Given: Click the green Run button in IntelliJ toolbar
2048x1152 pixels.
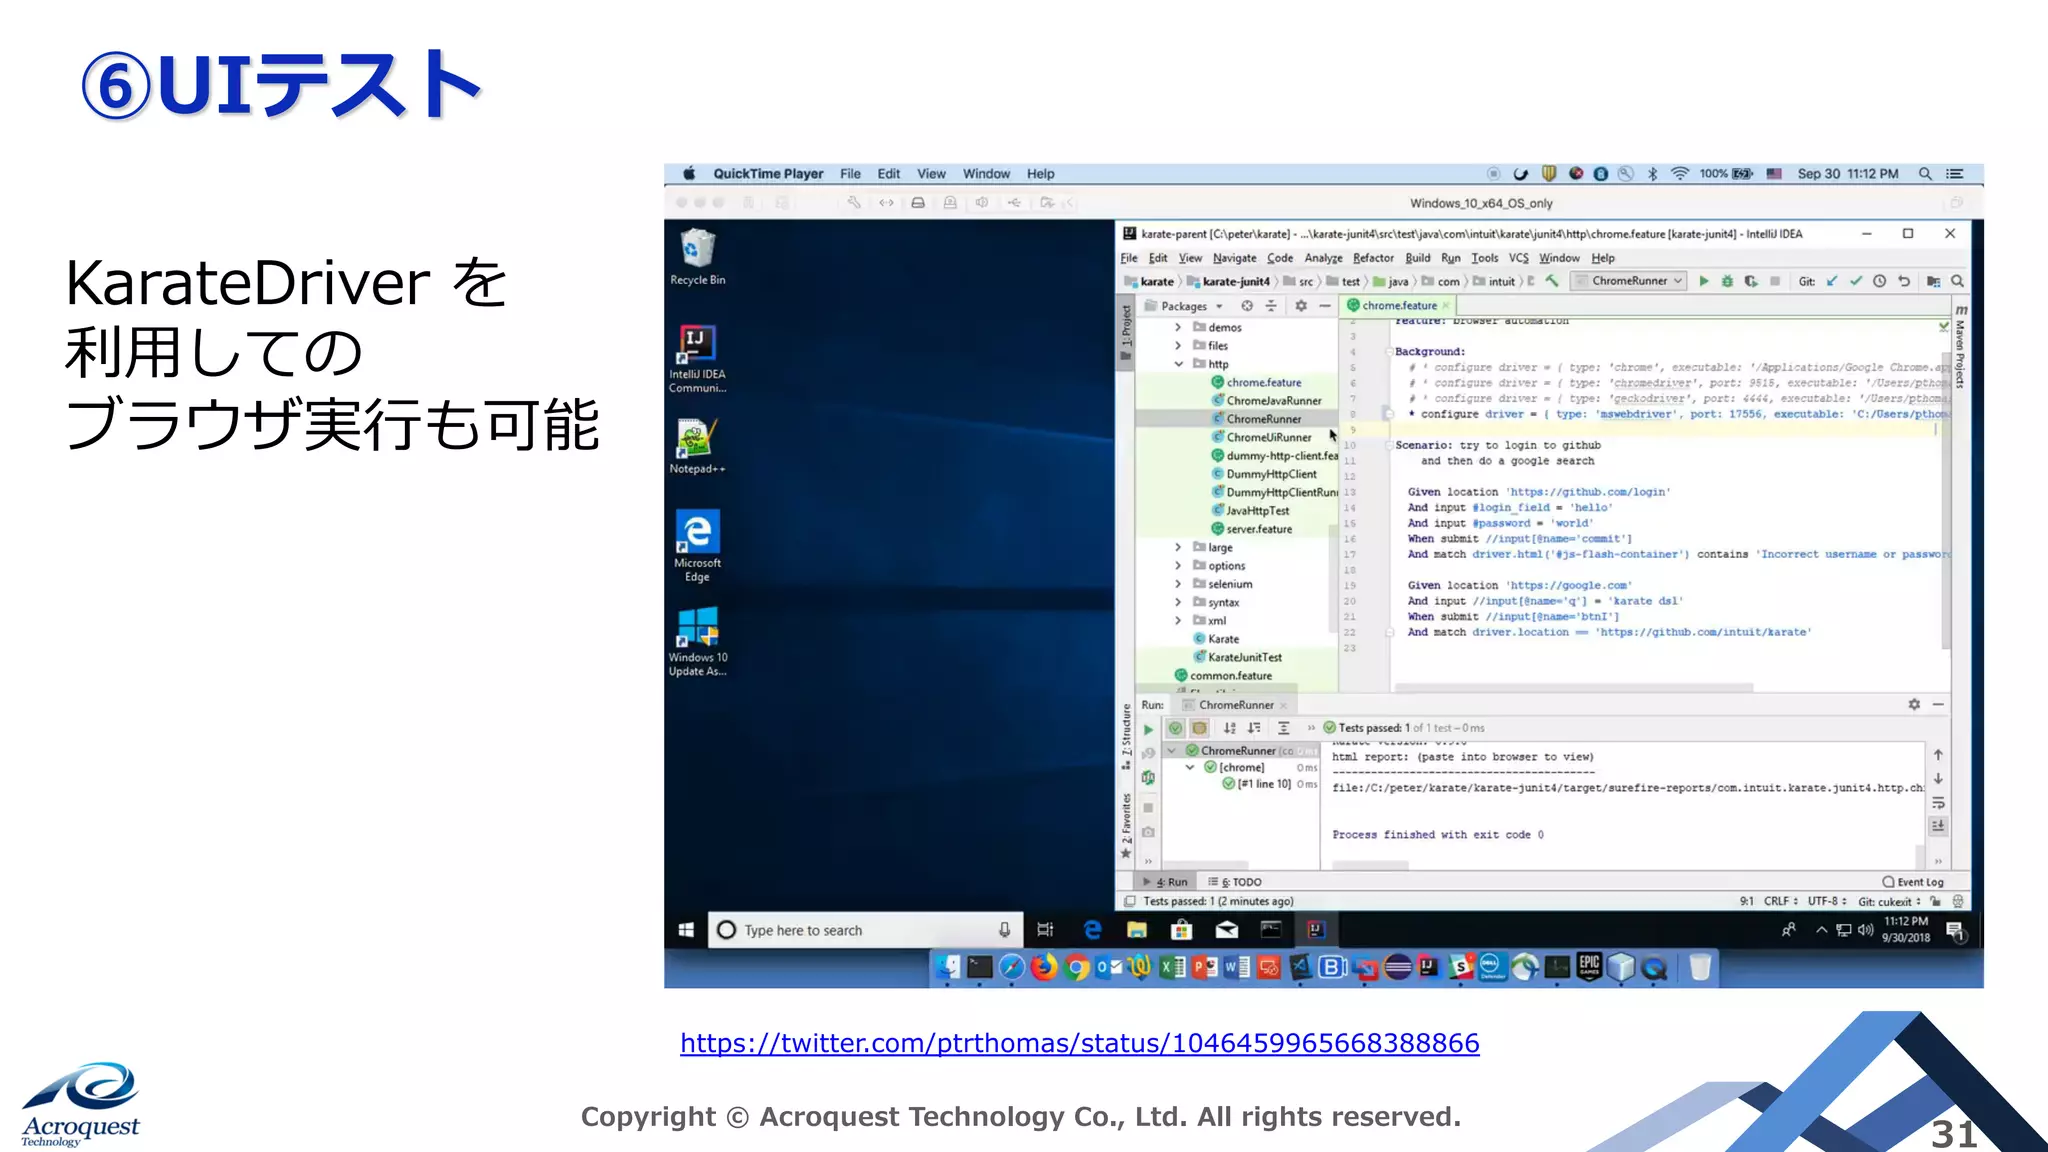Looking at the screenshot, I should (x=1704, y=281).
